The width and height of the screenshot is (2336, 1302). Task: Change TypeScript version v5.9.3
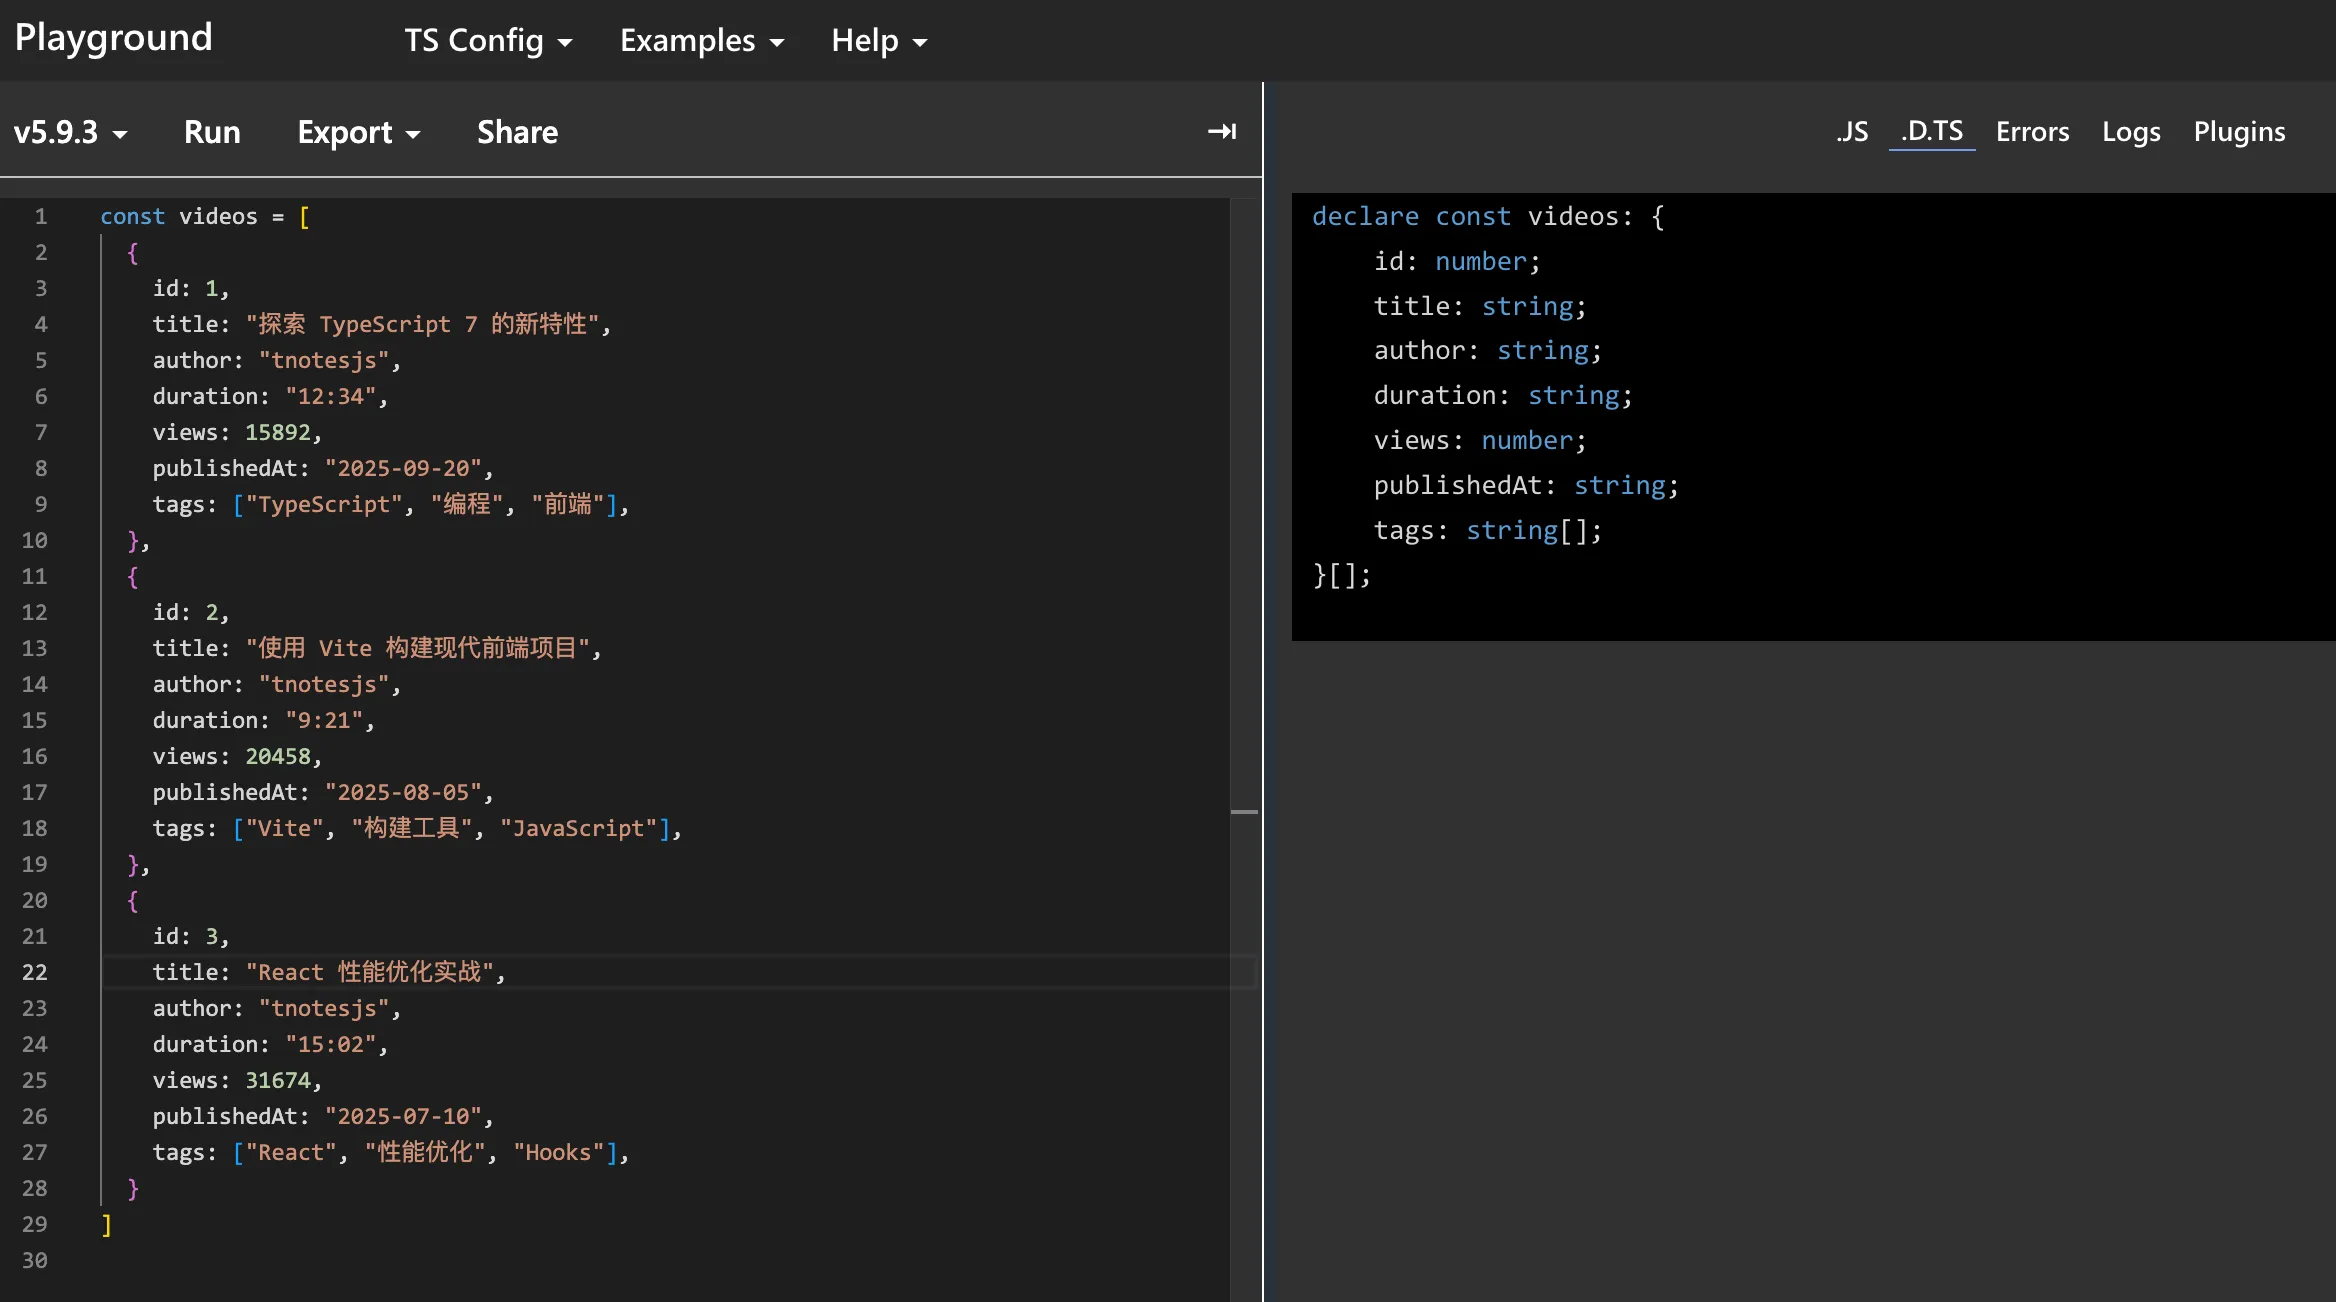[x=70, y=132]
